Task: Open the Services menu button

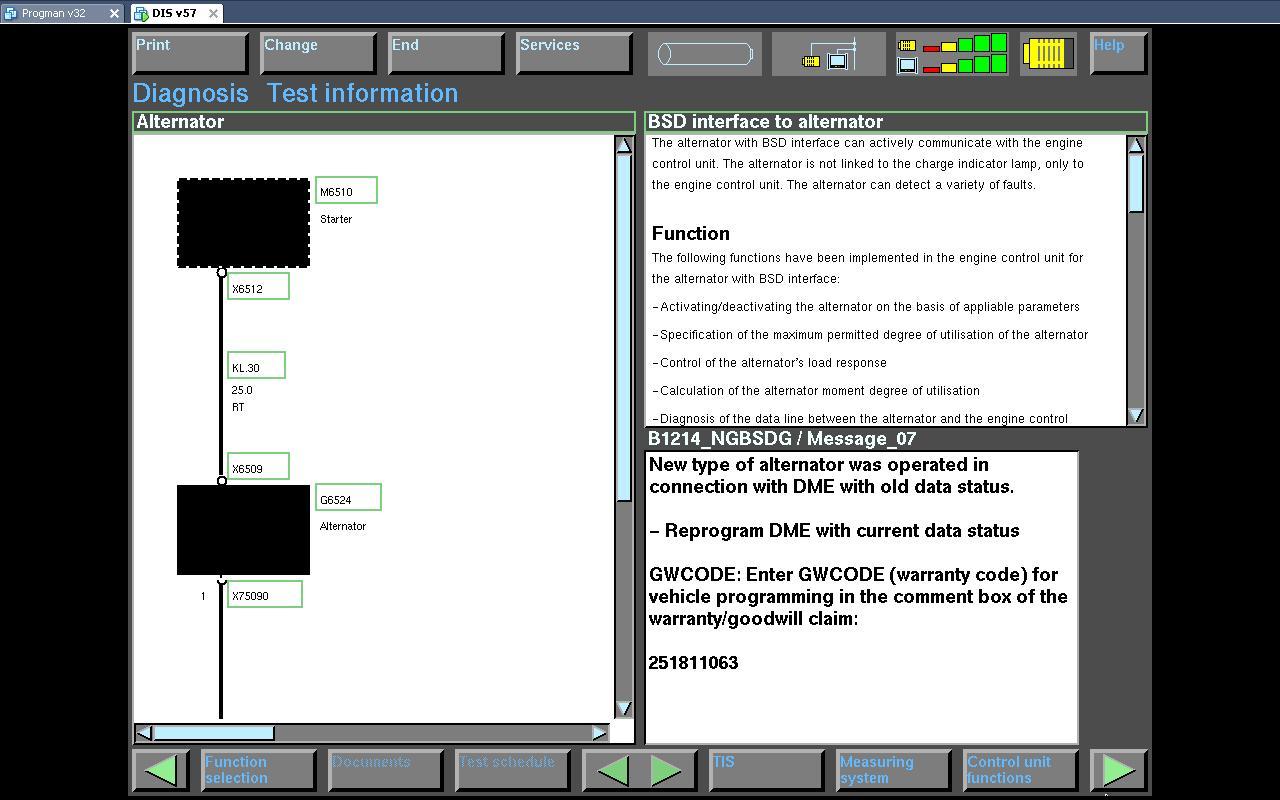Action: 574,53
